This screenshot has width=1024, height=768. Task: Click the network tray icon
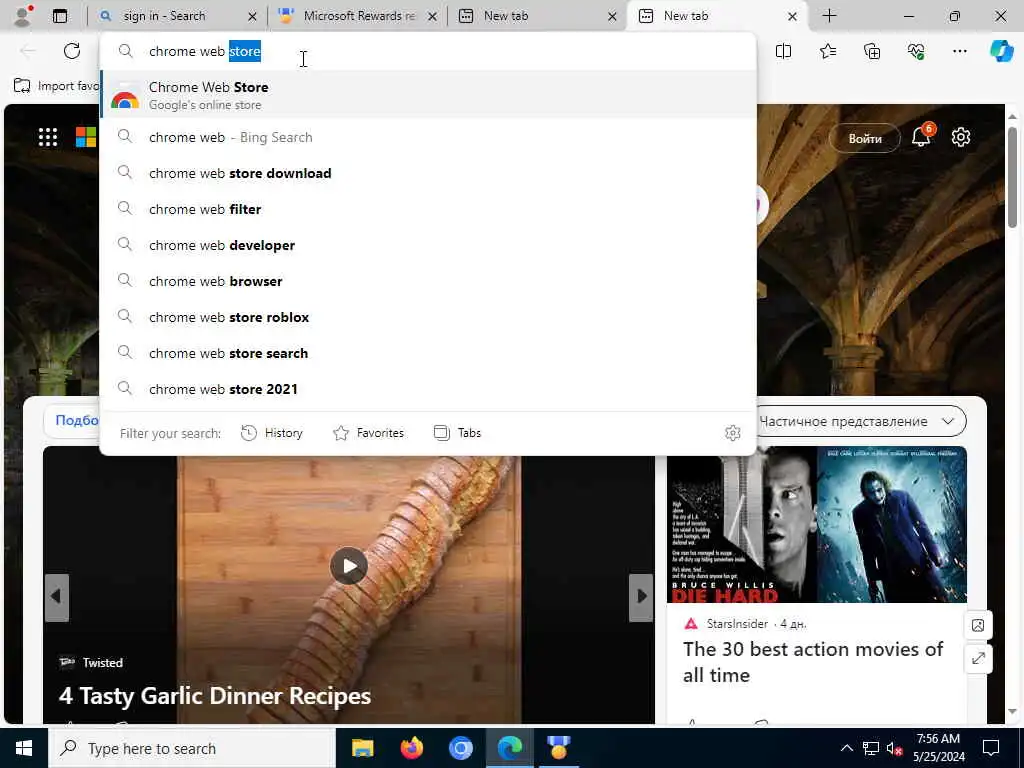871,749
